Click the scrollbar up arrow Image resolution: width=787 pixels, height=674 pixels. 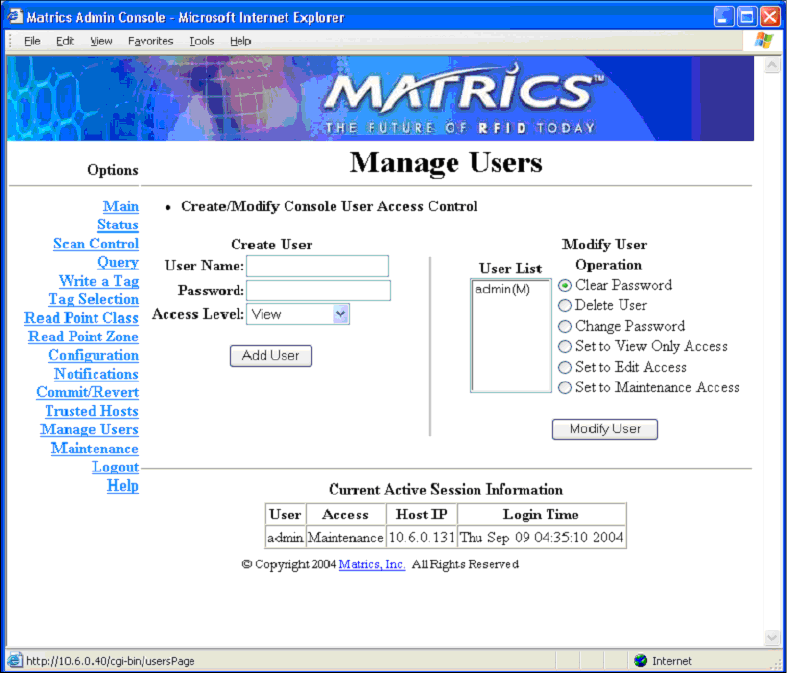[x=771, y=65]
